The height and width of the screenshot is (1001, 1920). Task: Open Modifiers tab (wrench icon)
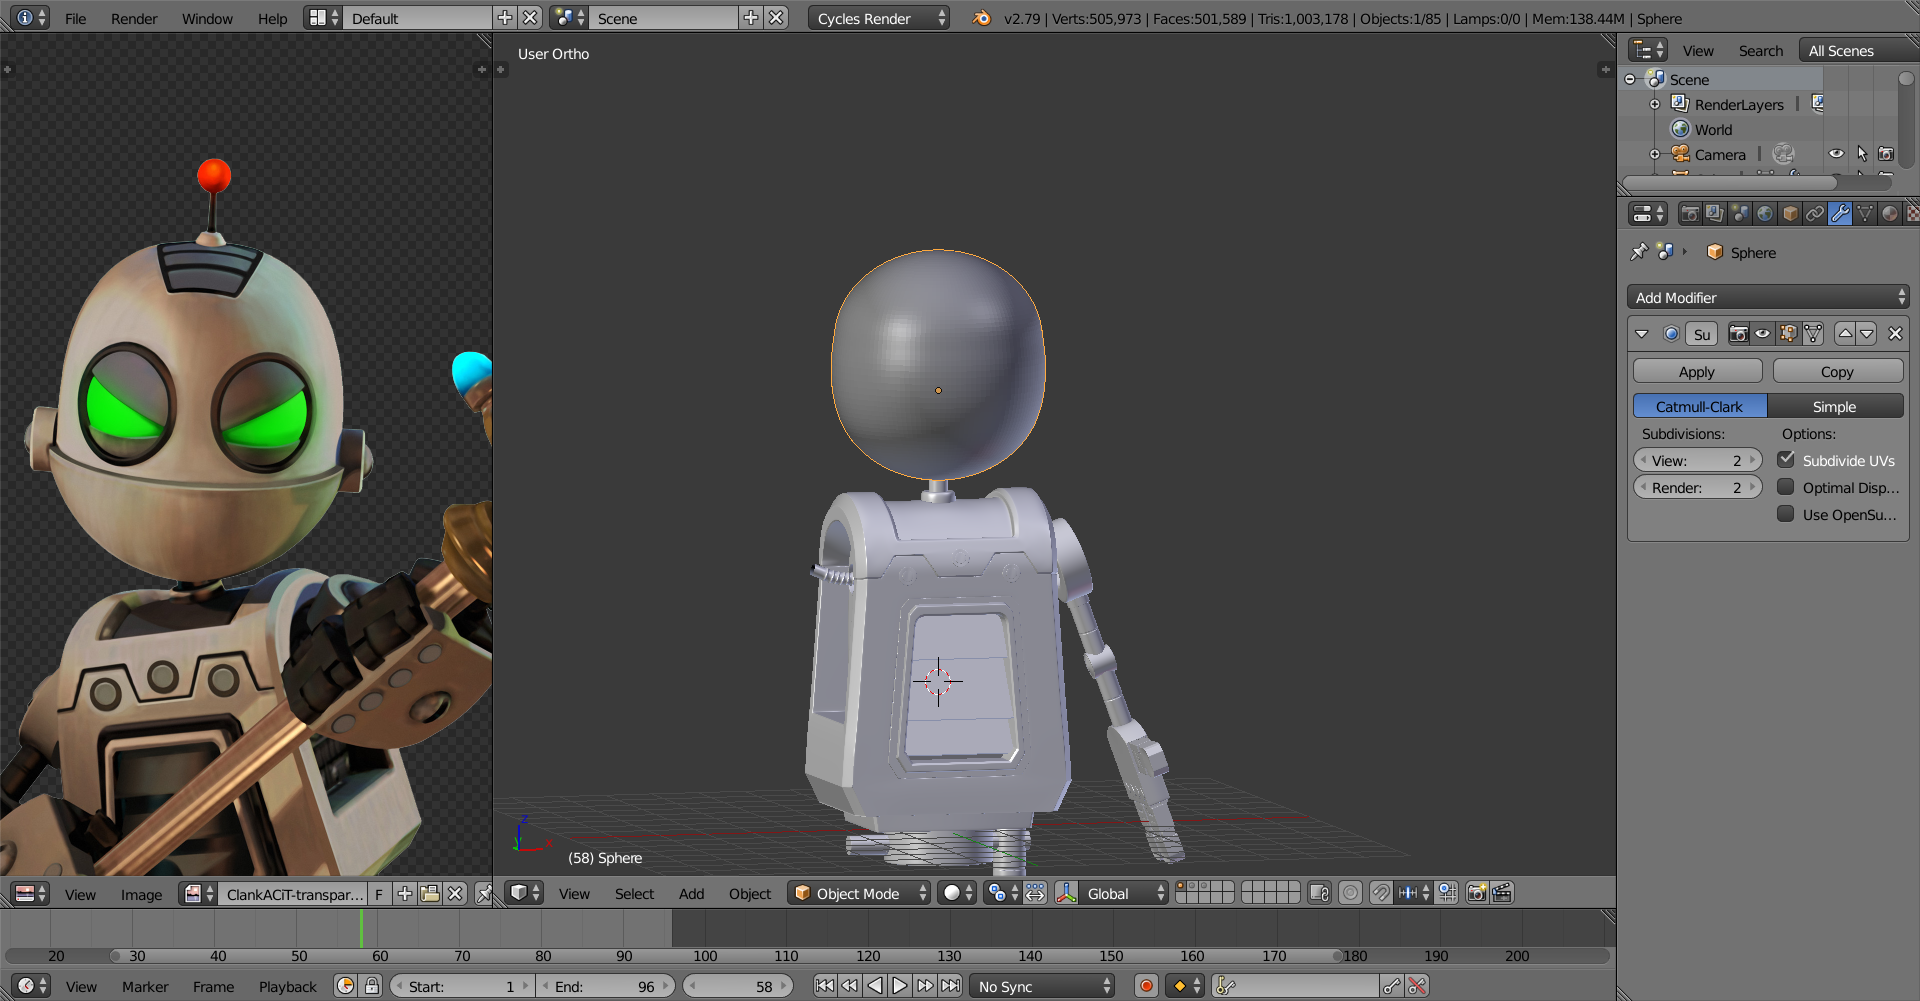(x=1840, y=213)
